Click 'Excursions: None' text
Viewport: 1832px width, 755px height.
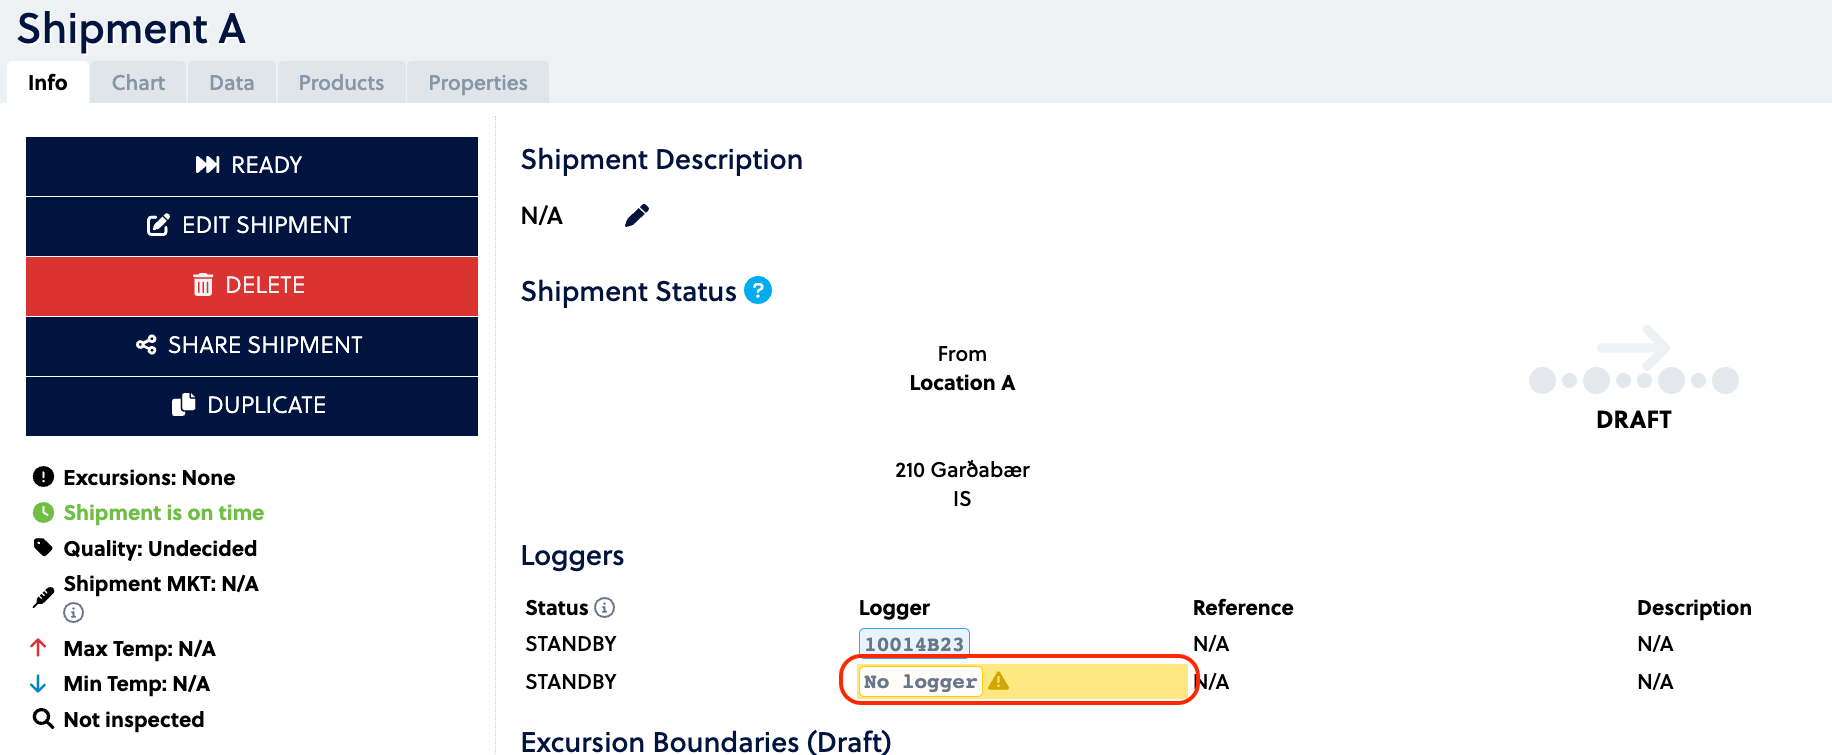[x=150, y=478]
